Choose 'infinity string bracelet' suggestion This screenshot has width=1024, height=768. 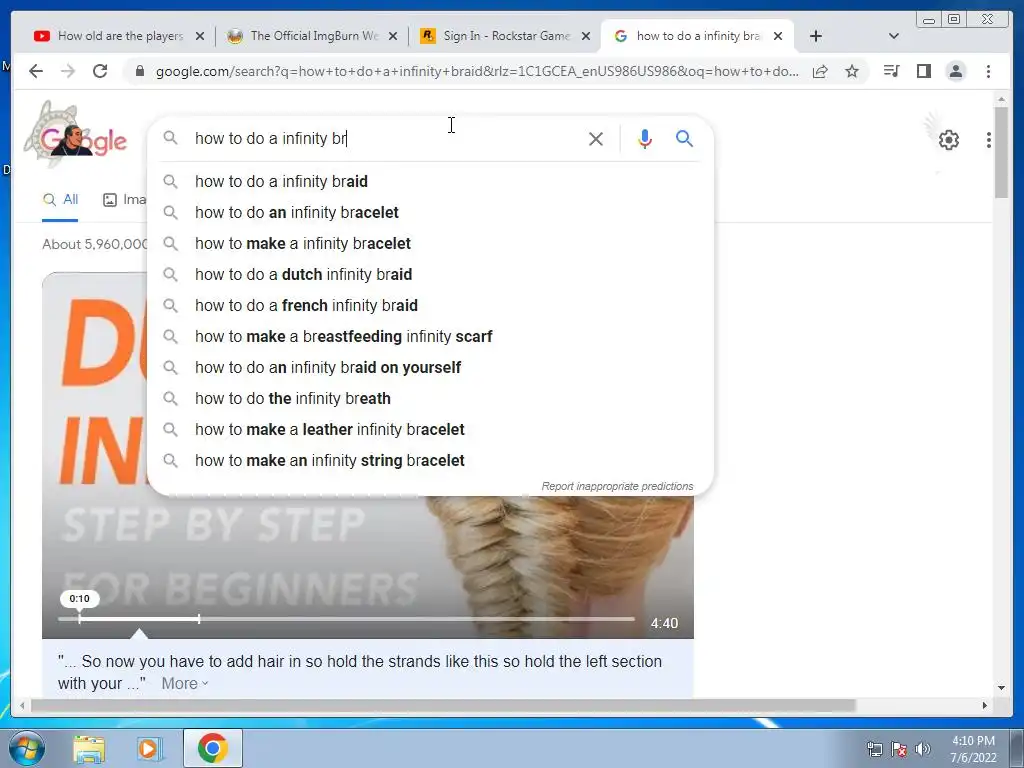[x=430, y=460]
